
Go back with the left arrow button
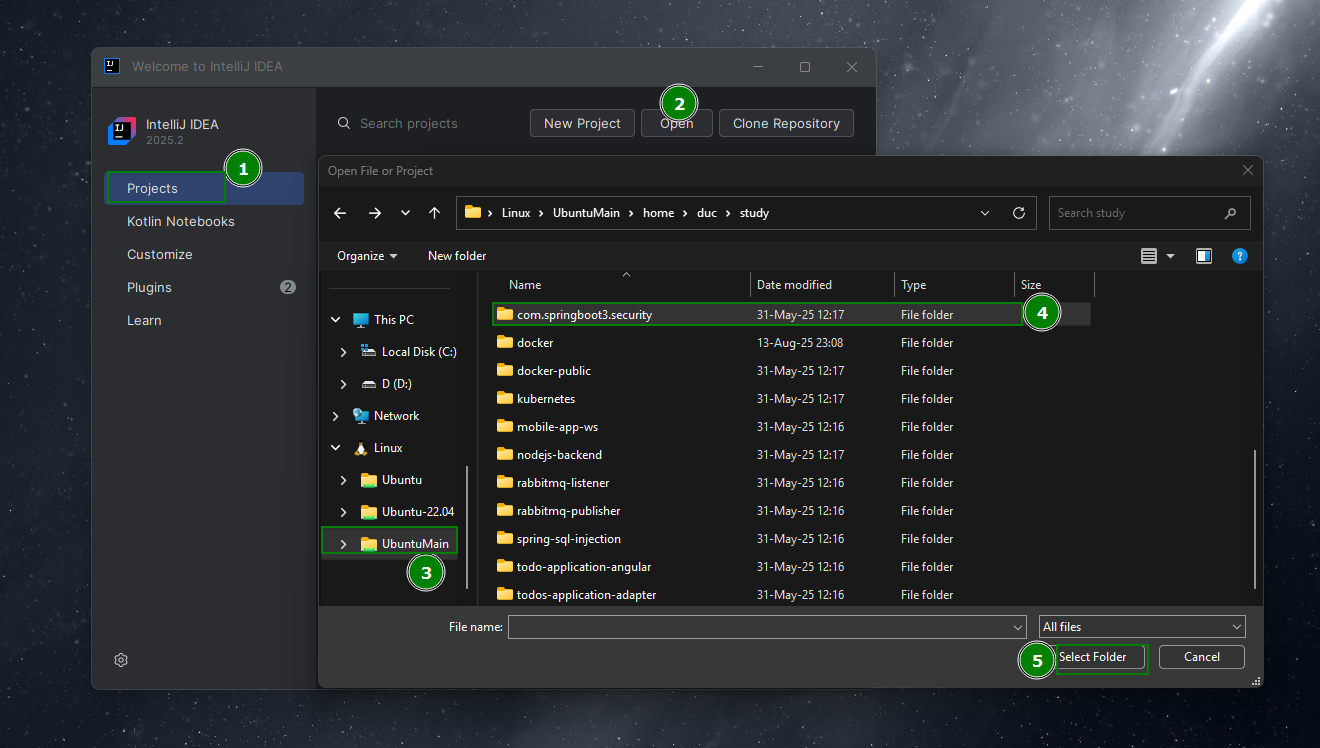click(340, 213)
